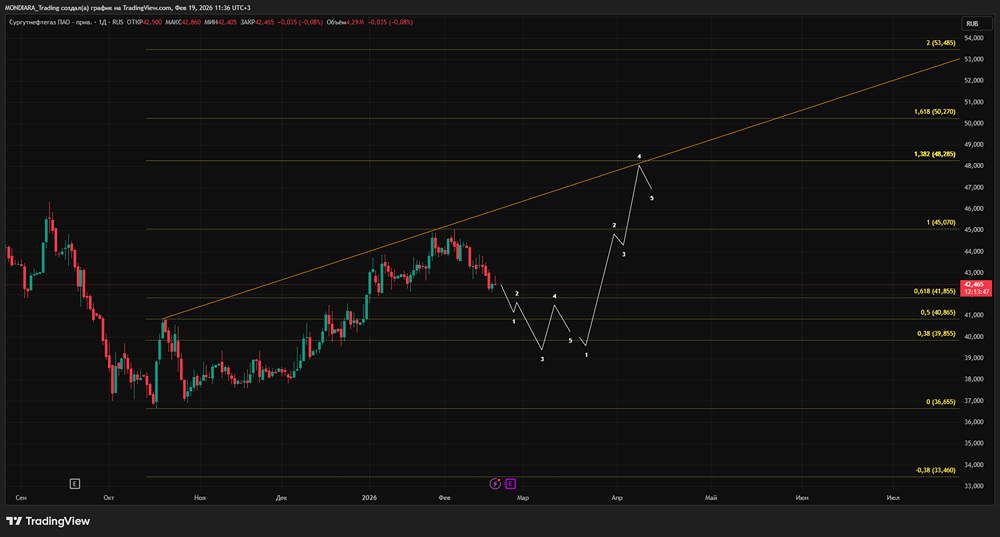Click the 1Д timeframe in the legend
The image size is (1000, 537).
coord(102,22)
